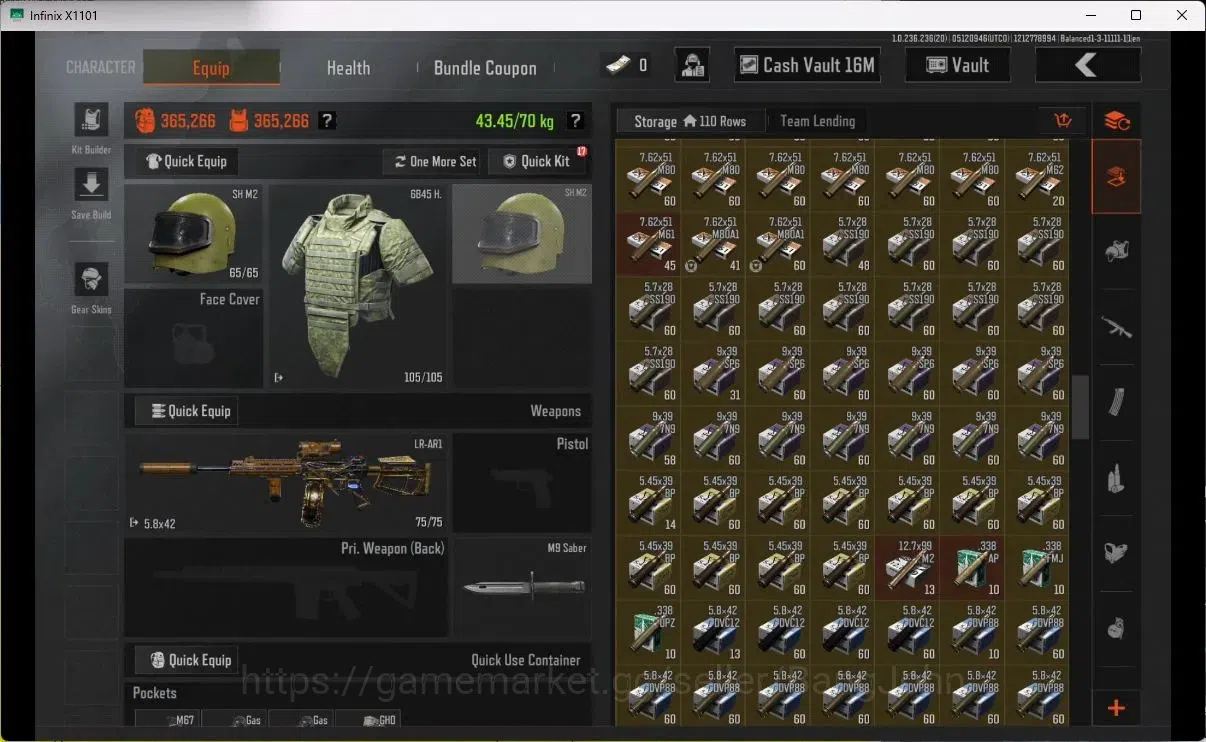Select the highlighted SH M2 helmet preview
Screen dimensions: 1206x742
click(521, 233)
